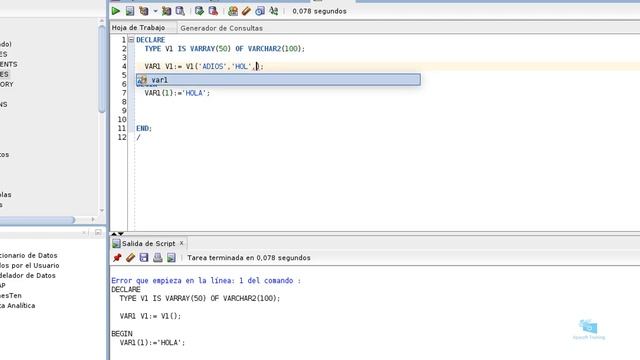Print the script output
Screen dimensions: 640x360
coord(158,258)
